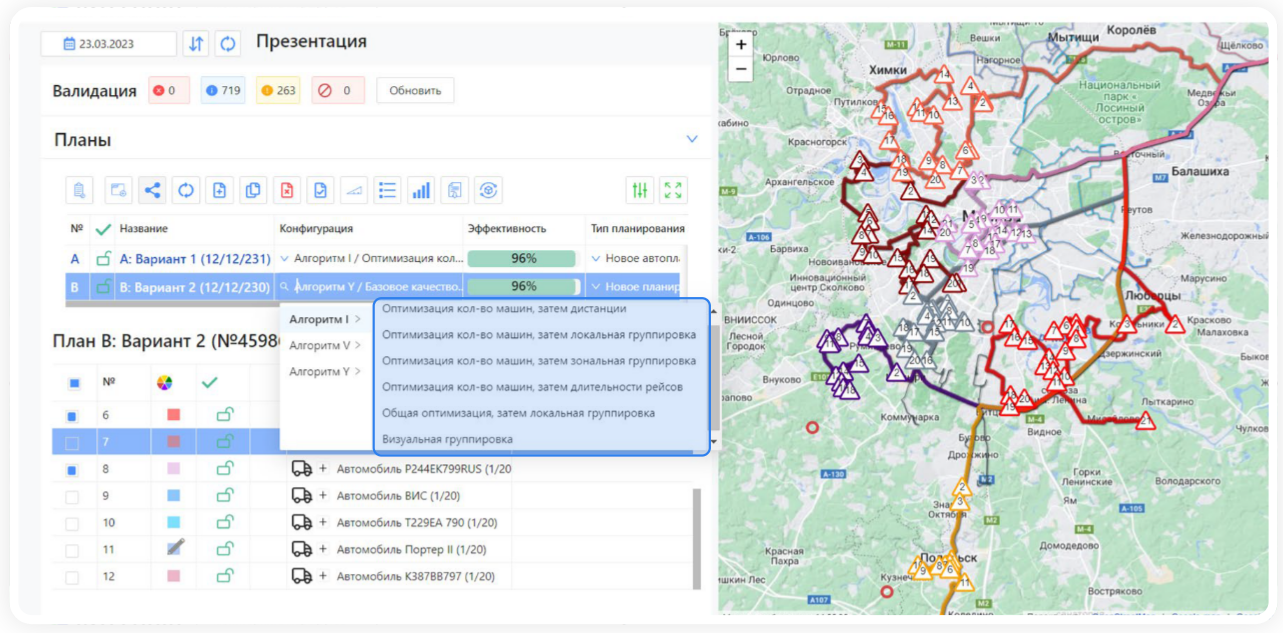The height and width of the screenshot is (633, 1283).
Task: Expand the Алгоритм I submenu
Action: pos(325,319)
